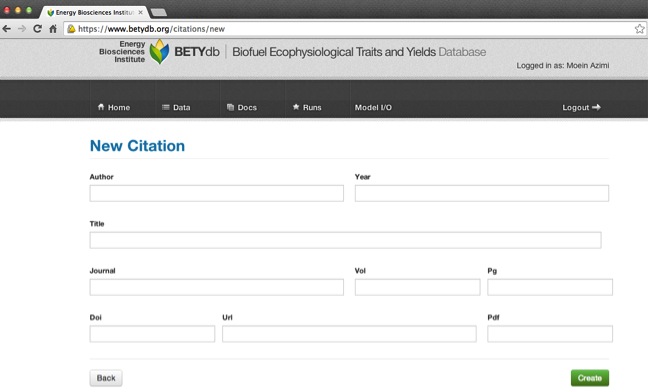Open a new browser tab
The height and width of the screenshot is (392, 648).
point(159,12)
